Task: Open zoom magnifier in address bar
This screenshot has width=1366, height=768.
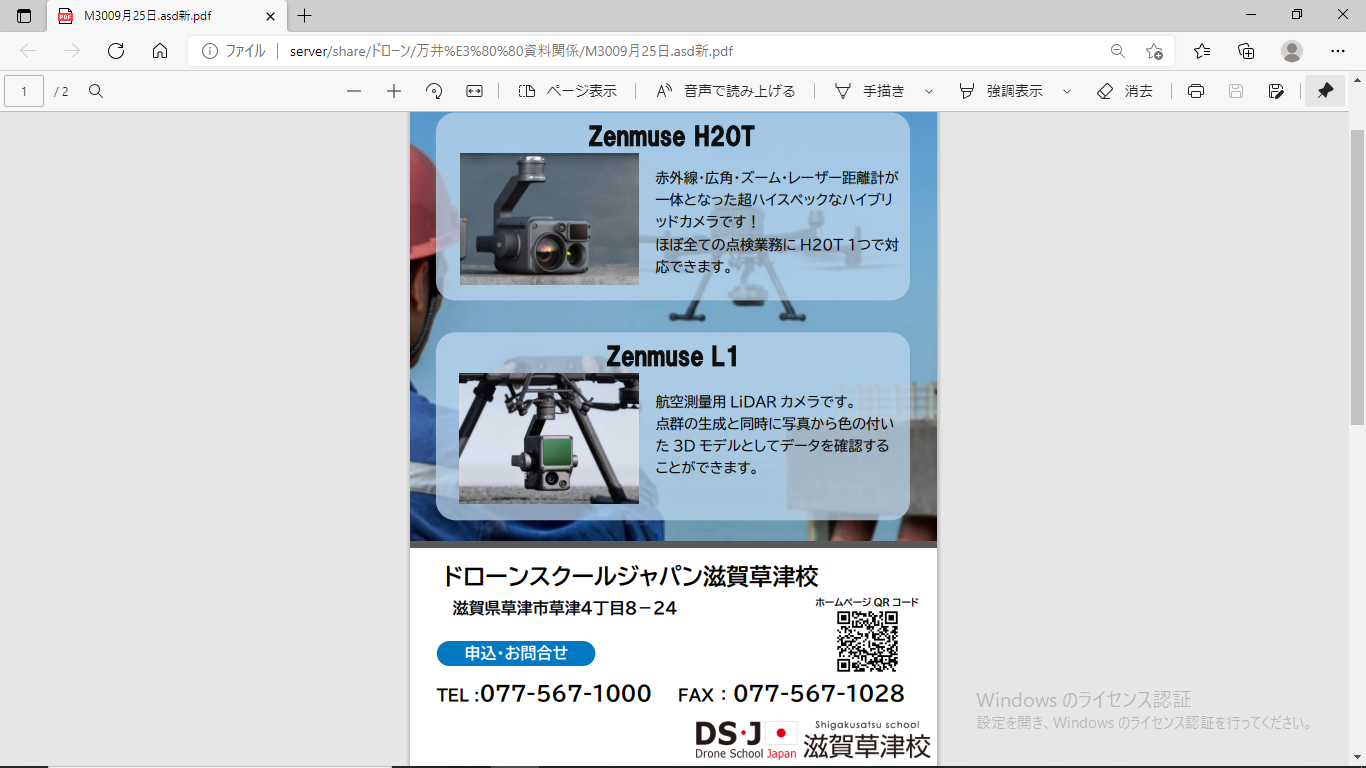Action: tap(1118, 51)
